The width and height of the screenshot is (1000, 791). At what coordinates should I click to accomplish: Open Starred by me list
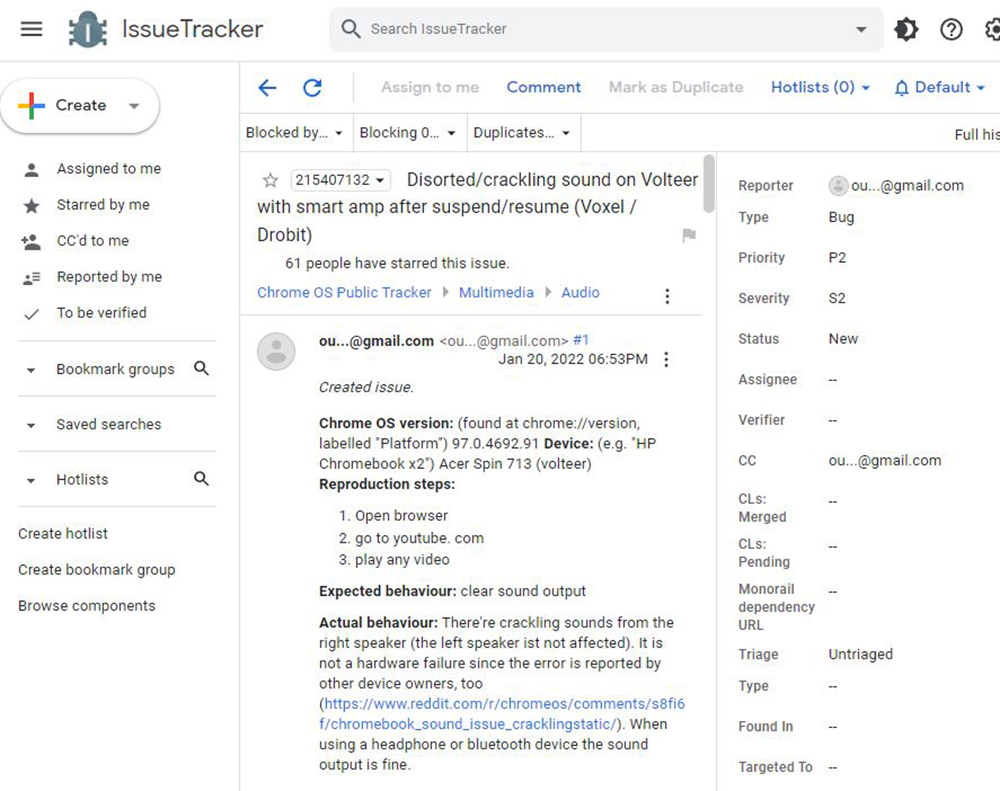103,205
